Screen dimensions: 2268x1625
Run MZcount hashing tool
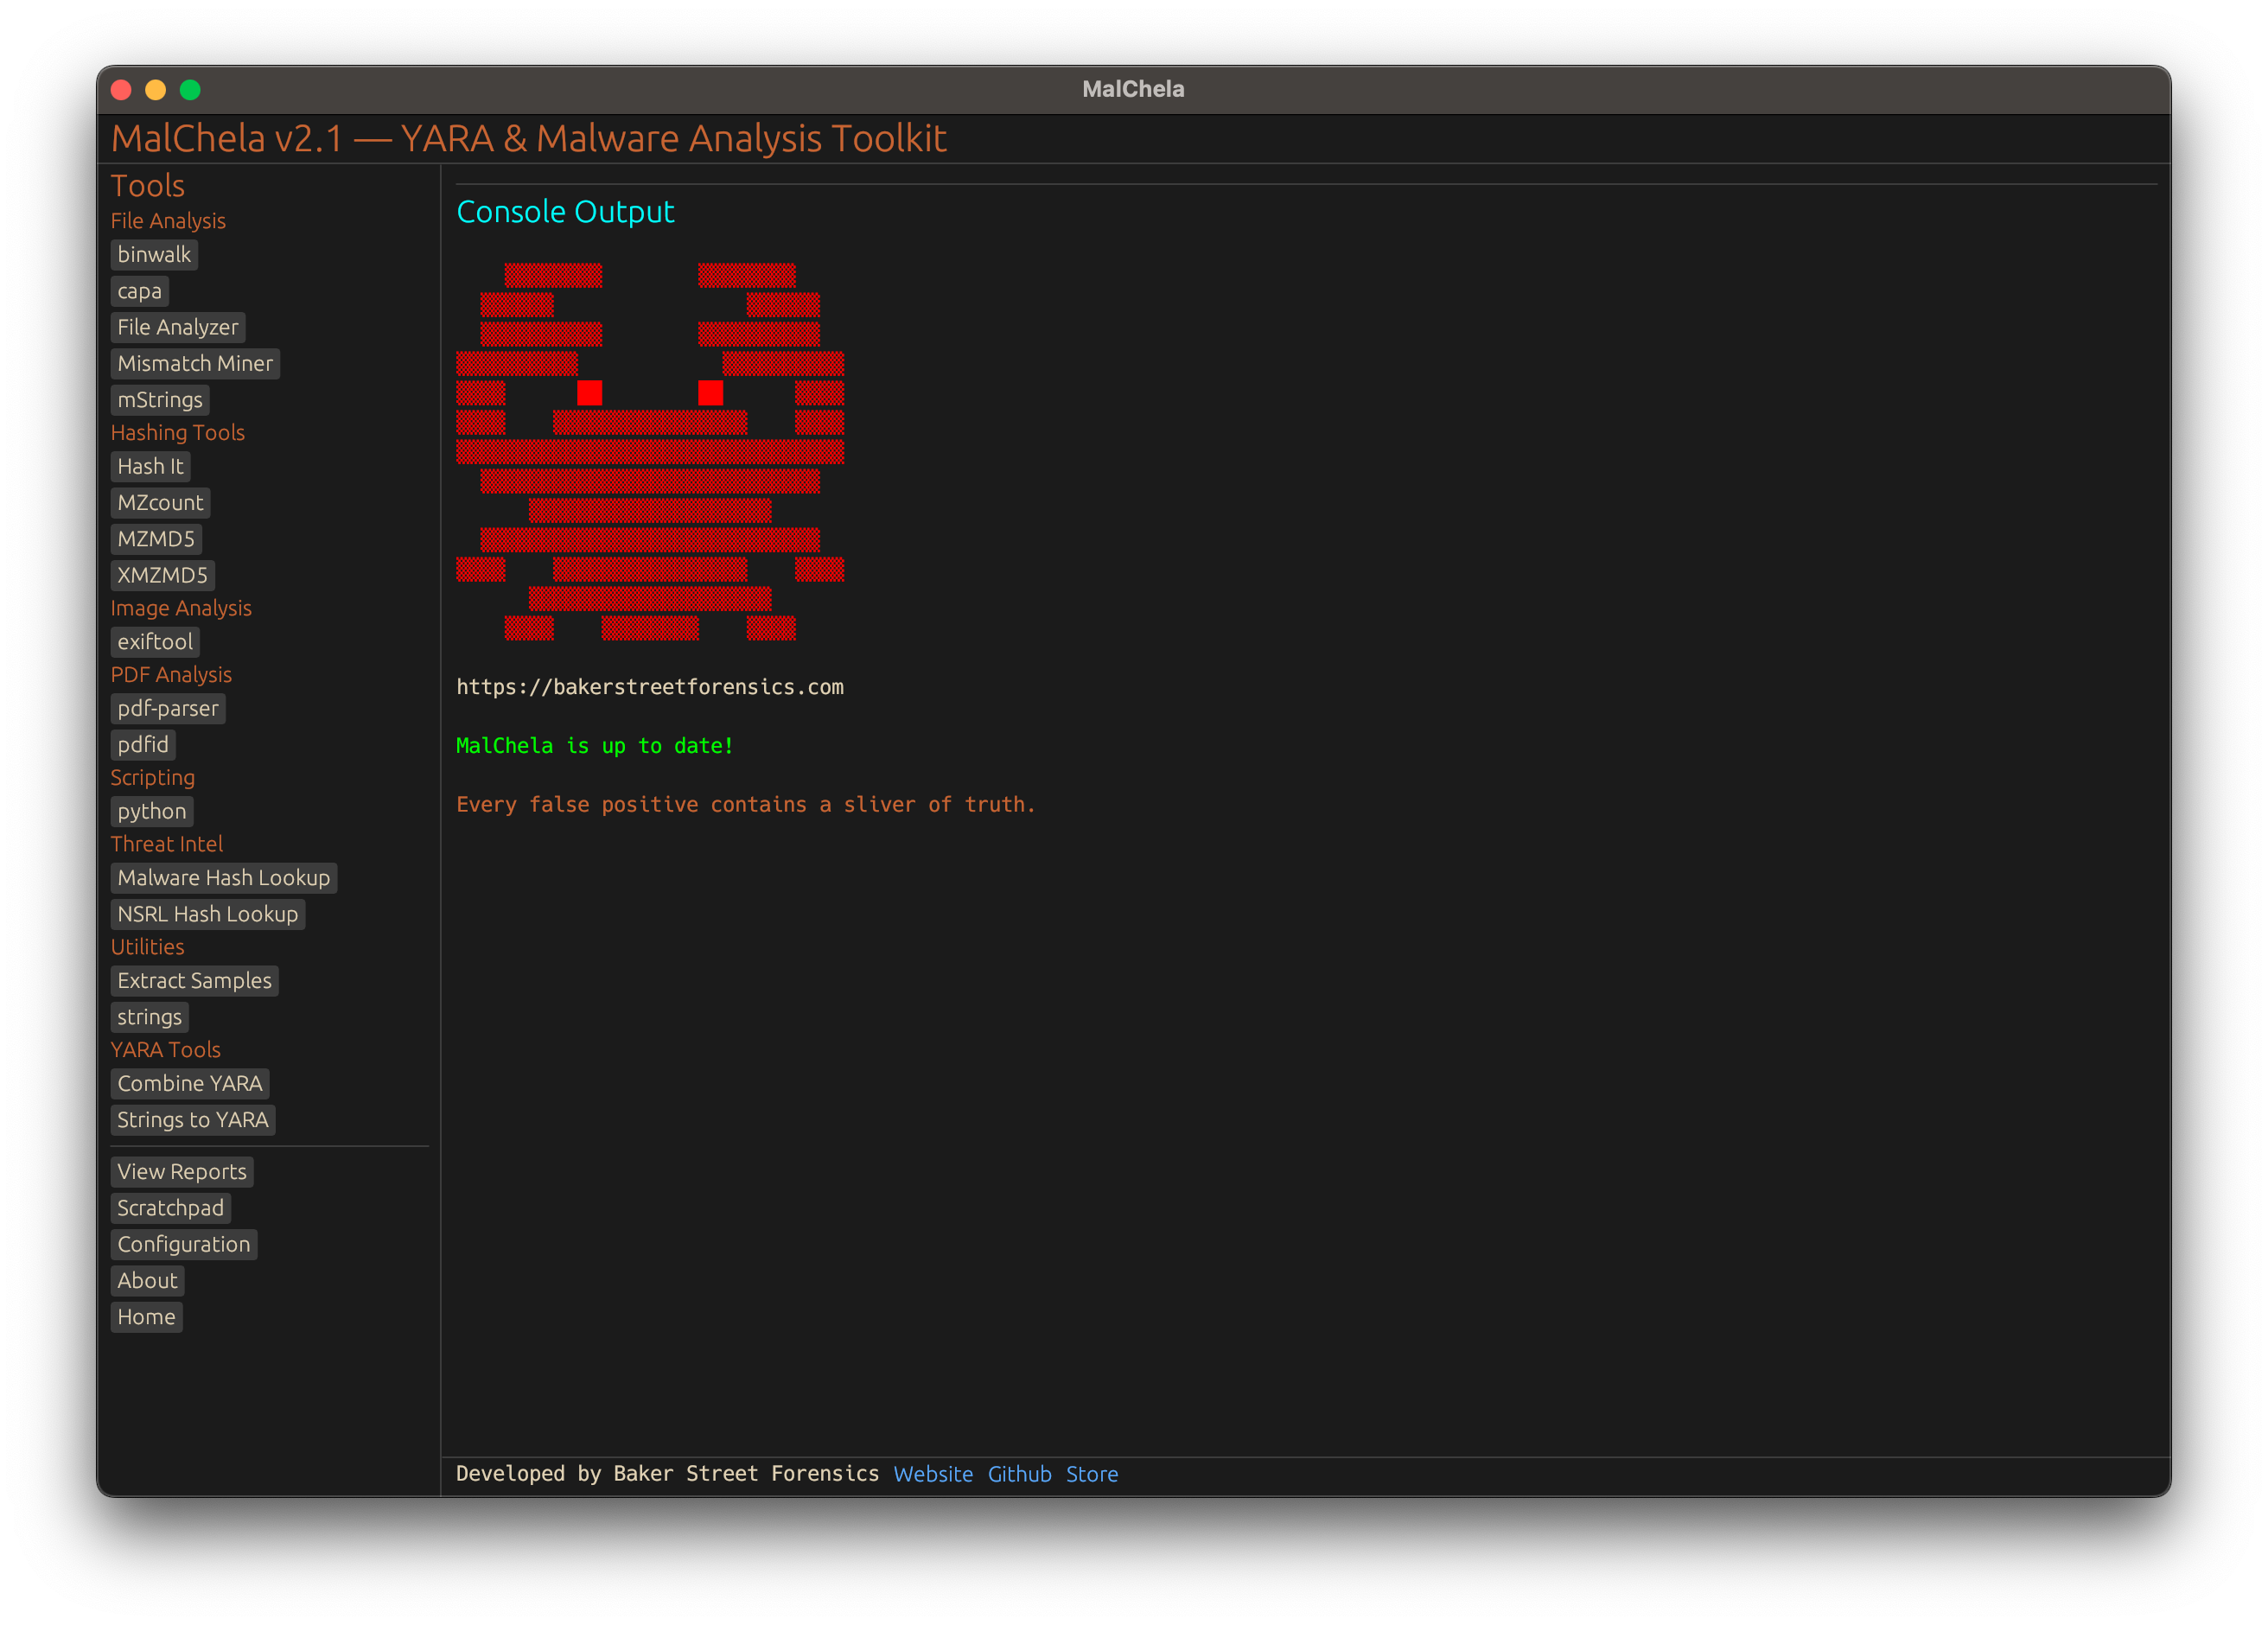pyautogui.click(x=160, y=503)
